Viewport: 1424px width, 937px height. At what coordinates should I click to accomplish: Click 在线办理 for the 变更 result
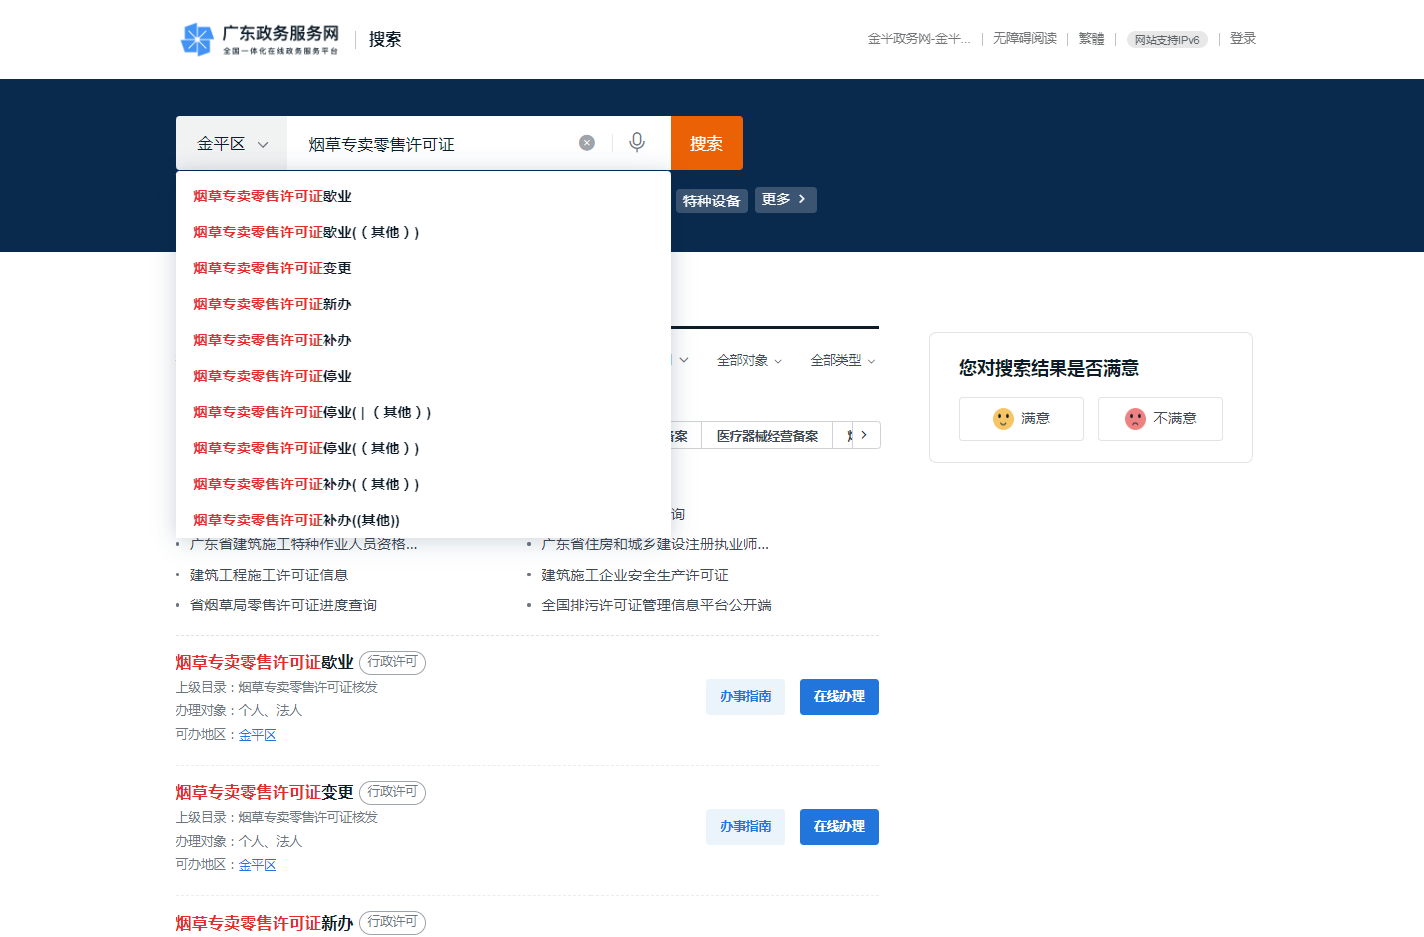click(839, 827)
